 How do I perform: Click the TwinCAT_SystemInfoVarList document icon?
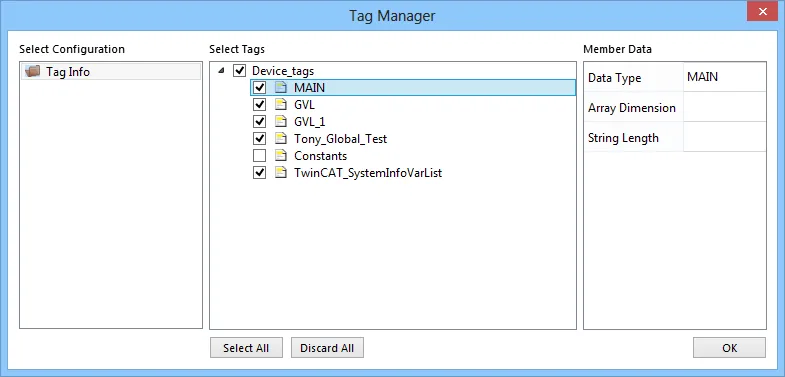pyautogui.click(x=281, y=173)
